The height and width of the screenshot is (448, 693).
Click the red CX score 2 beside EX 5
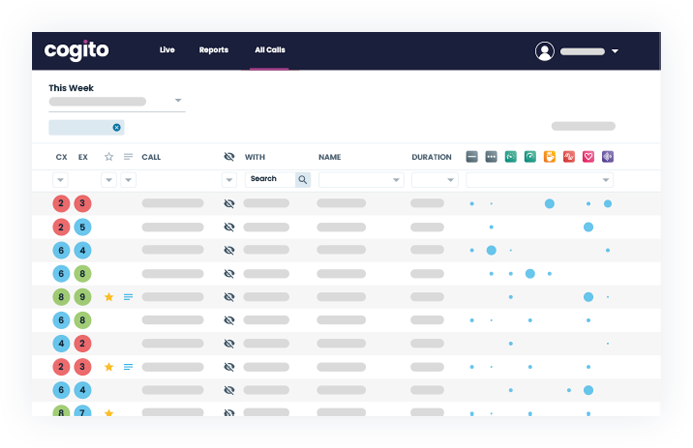point(61,227)
